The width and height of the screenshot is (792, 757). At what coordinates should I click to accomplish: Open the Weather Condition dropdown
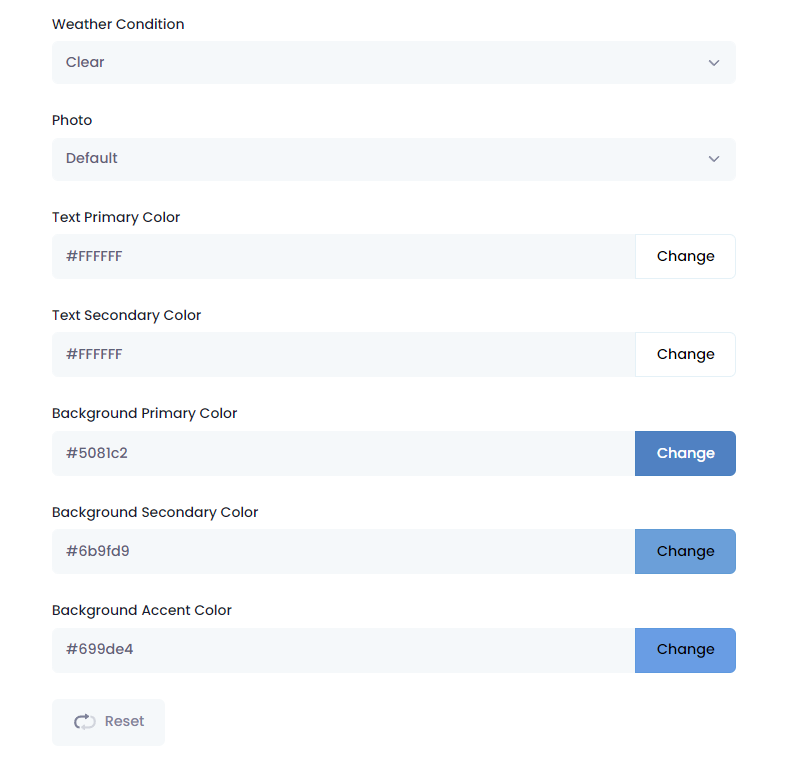tap(393, 63)
